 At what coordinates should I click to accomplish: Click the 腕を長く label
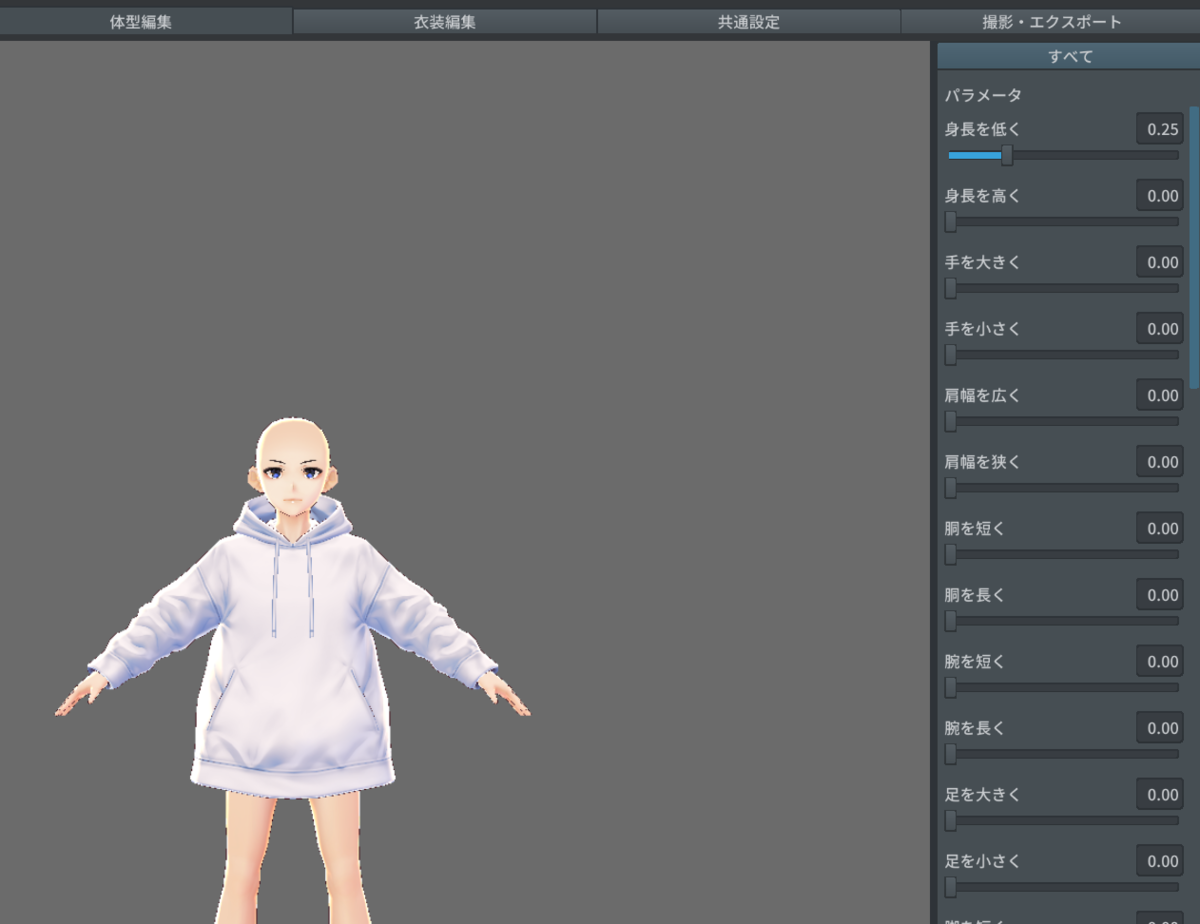click(x=975, y=728)
